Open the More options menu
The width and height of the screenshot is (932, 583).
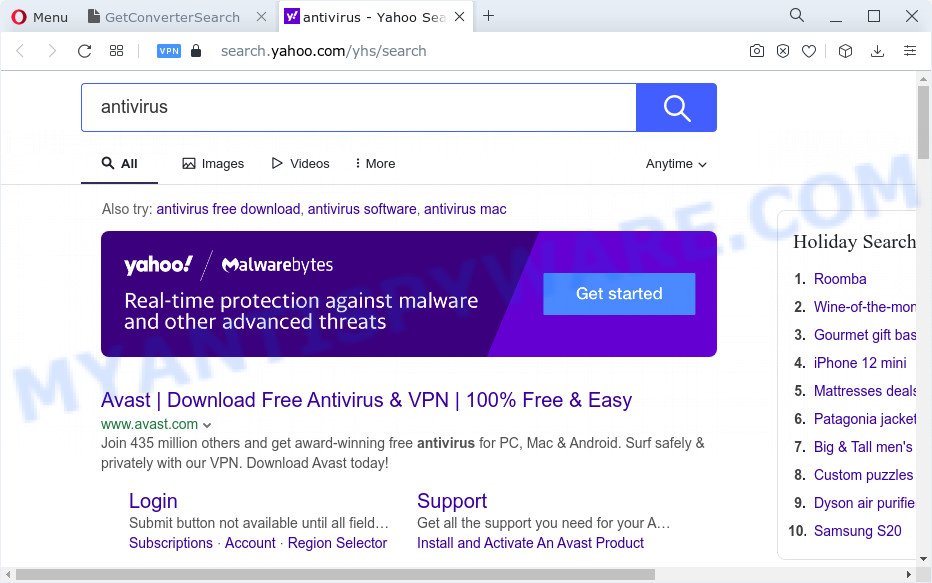pos(375,163)
